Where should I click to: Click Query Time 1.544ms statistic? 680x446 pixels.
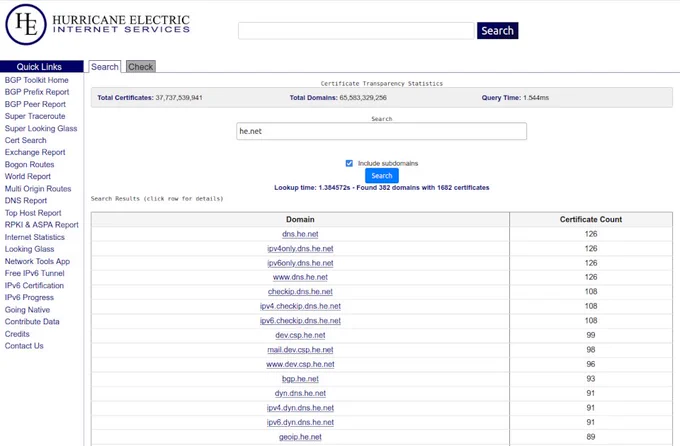(515, 98)
